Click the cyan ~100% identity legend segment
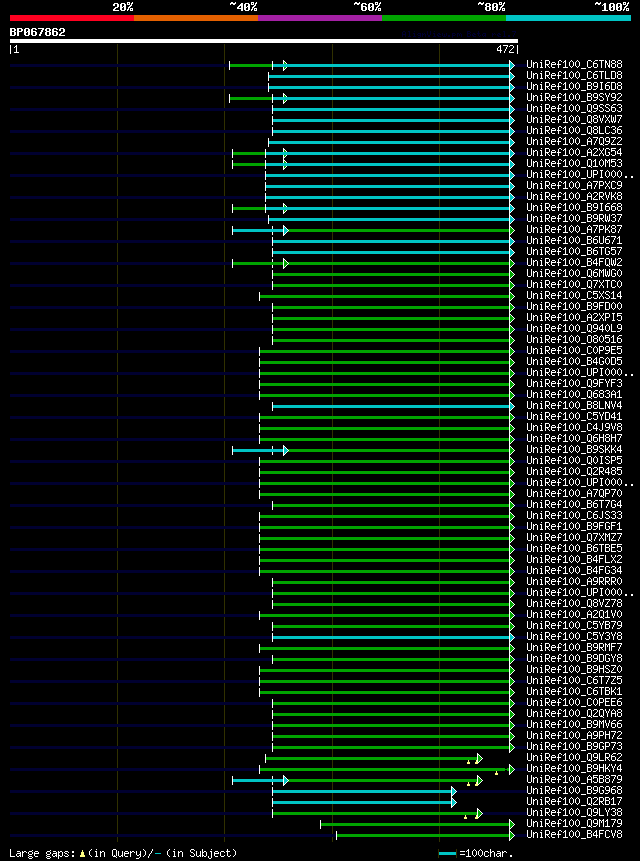This screenshot has height=861, width=640. pyautogui.click(x=568, y=18)
